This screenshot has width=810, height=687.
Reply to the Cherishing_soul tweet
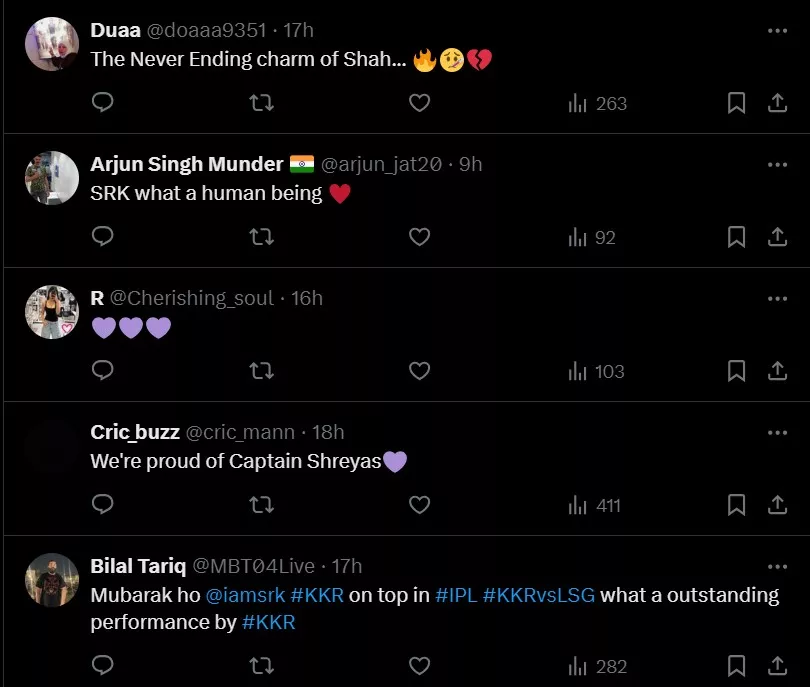point(102,371)
